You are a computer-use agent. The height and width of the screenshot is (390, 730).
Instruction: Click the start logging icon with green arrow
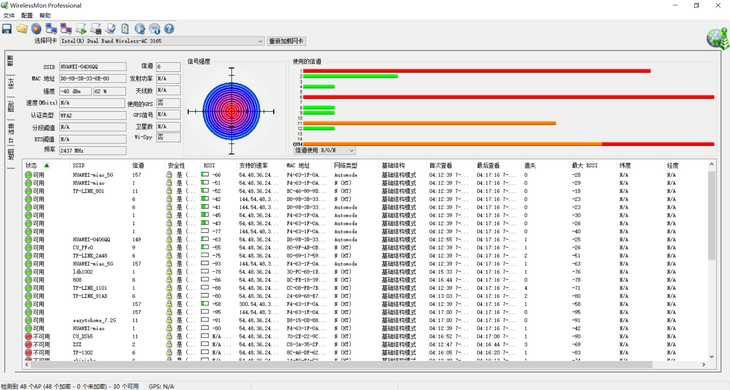pos(81,29)
